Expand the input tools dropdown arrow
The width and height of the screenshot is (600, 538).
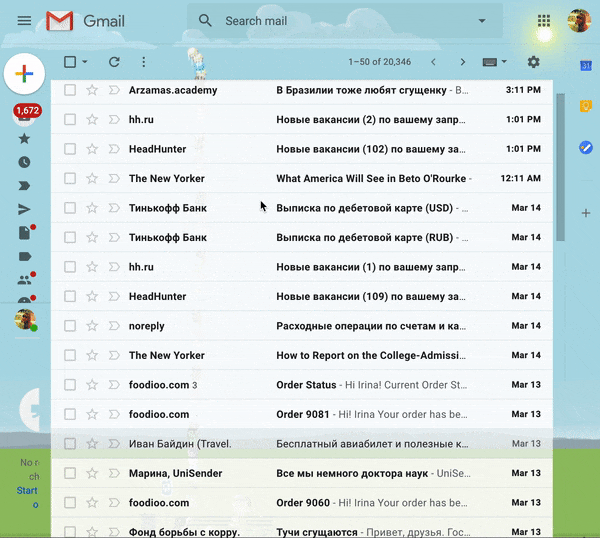coord(504,62)
